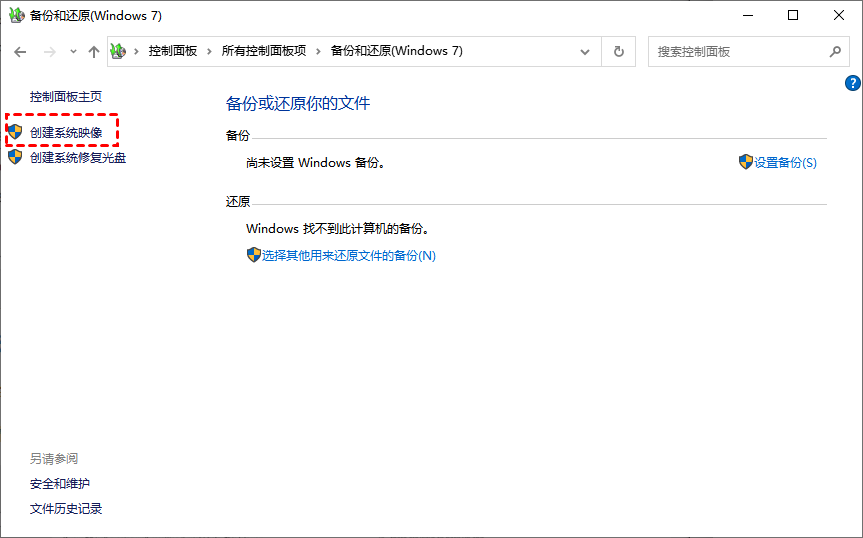The image size is (863, 538).
Task: Open help with the blue question mark
Action: [x=853, y=83]
